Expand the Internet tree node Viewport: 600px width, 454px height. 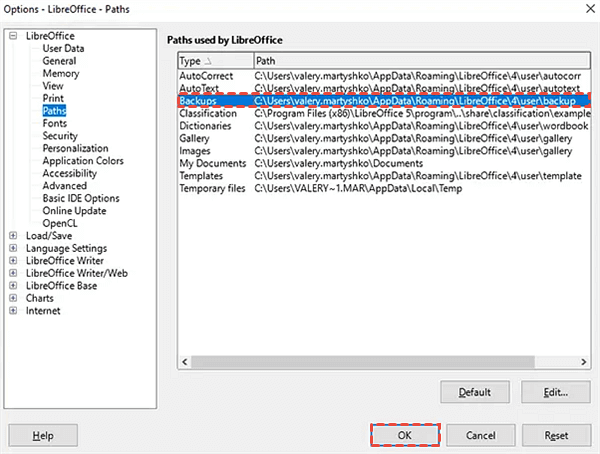pyautogui.click(x=13, y=310)
